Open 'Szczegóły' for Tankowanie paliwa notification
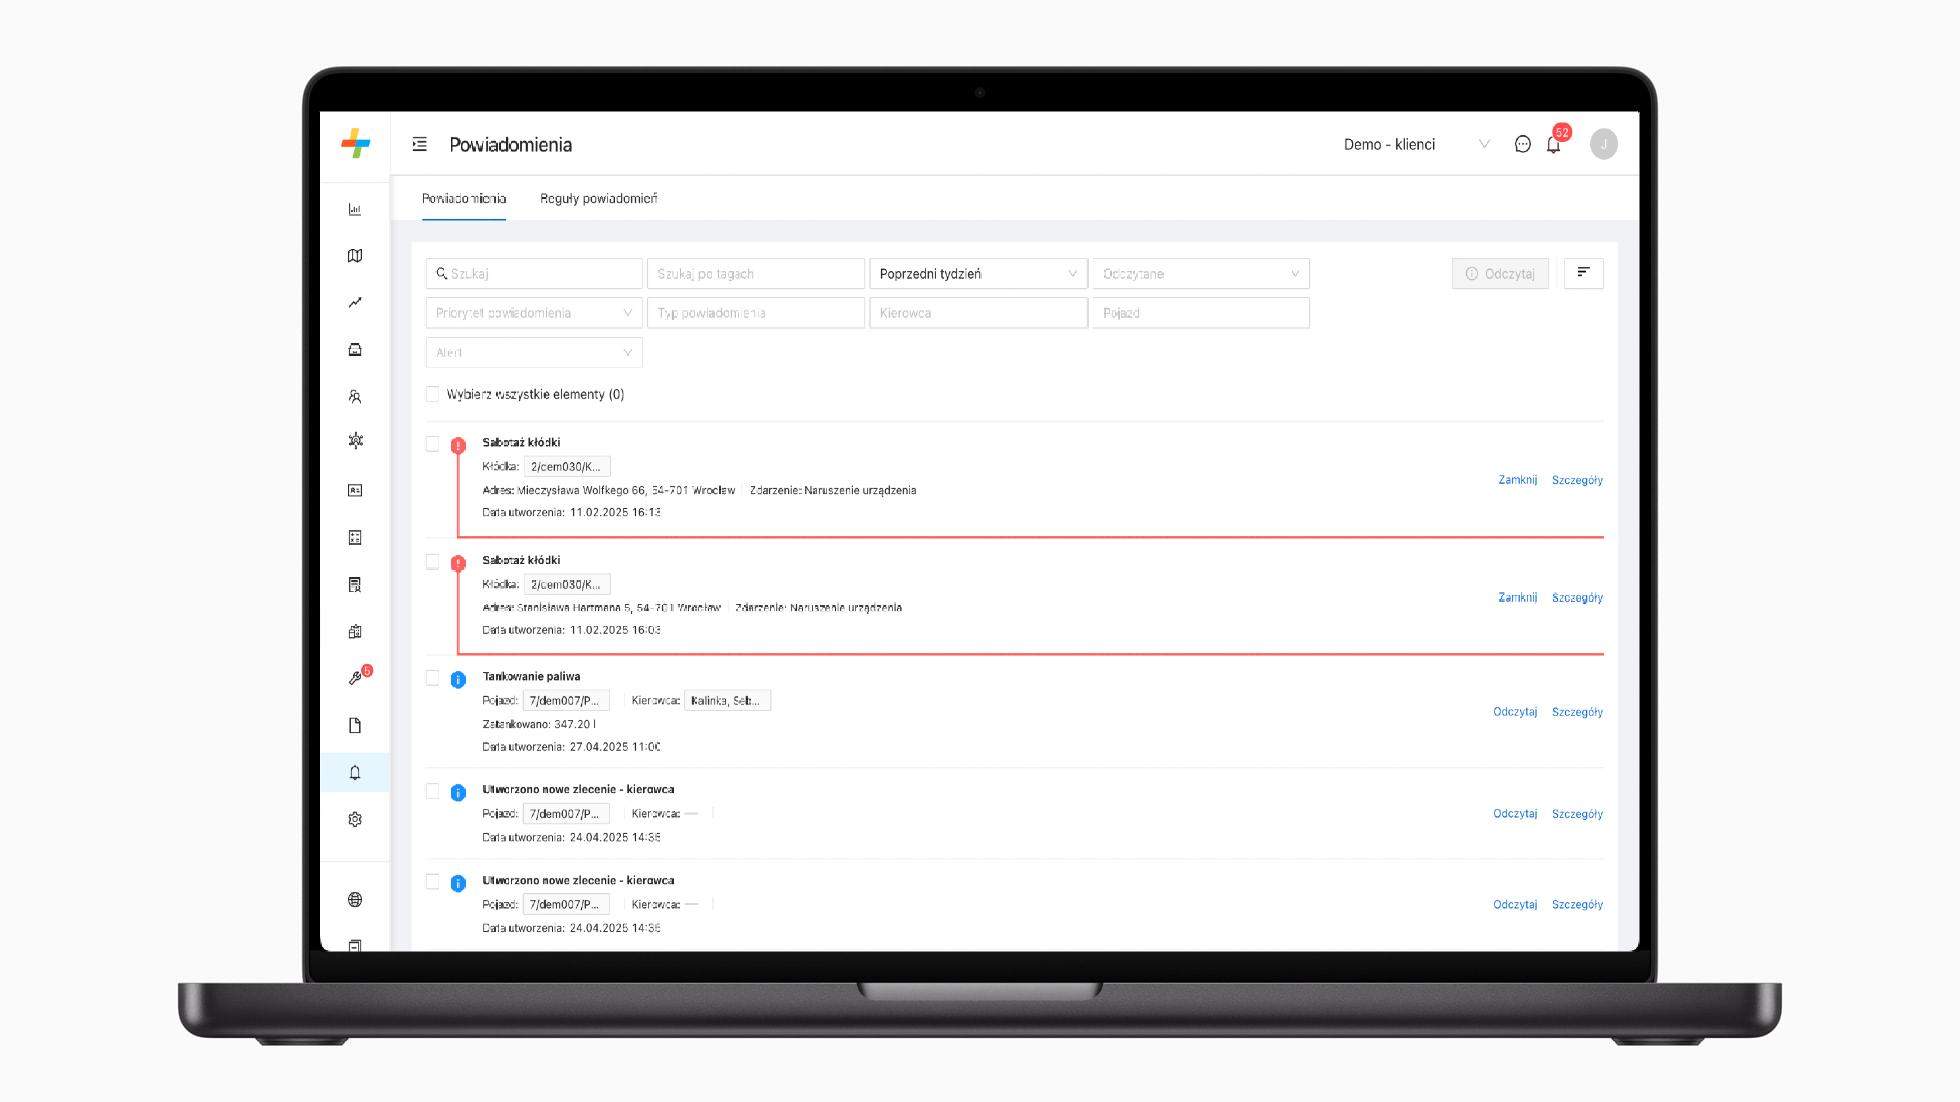The width and height of the screenshot is (1960, 1102). 1577,712
